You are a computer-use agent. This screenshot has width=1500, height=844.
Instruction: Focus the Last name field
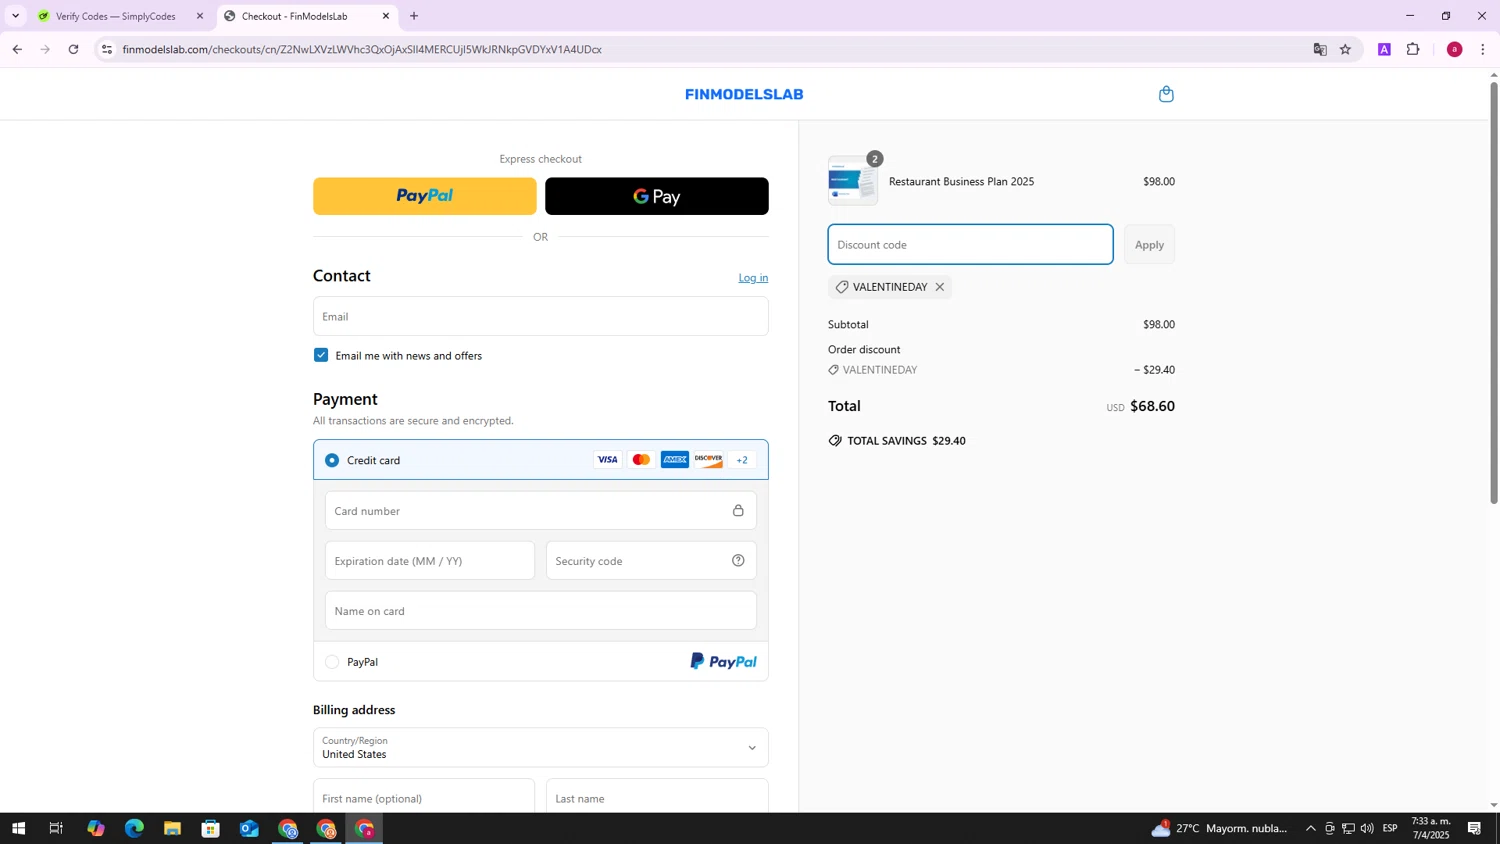click(x=657, y=798)
